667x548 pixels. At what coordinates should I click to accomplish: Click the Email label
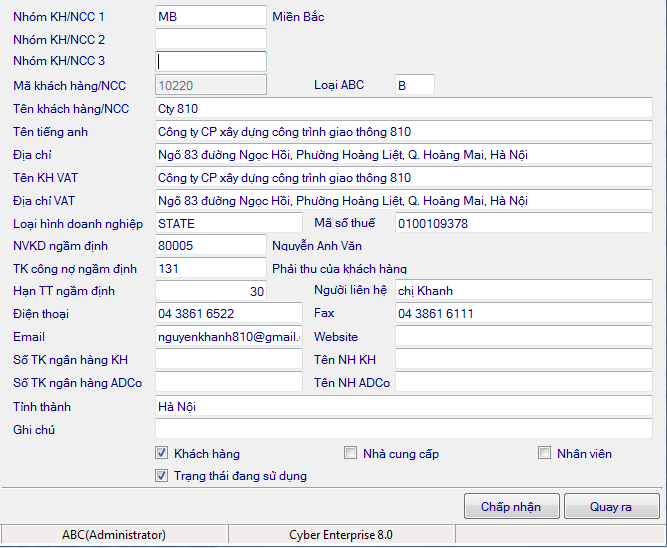click(x=29, y=337)
